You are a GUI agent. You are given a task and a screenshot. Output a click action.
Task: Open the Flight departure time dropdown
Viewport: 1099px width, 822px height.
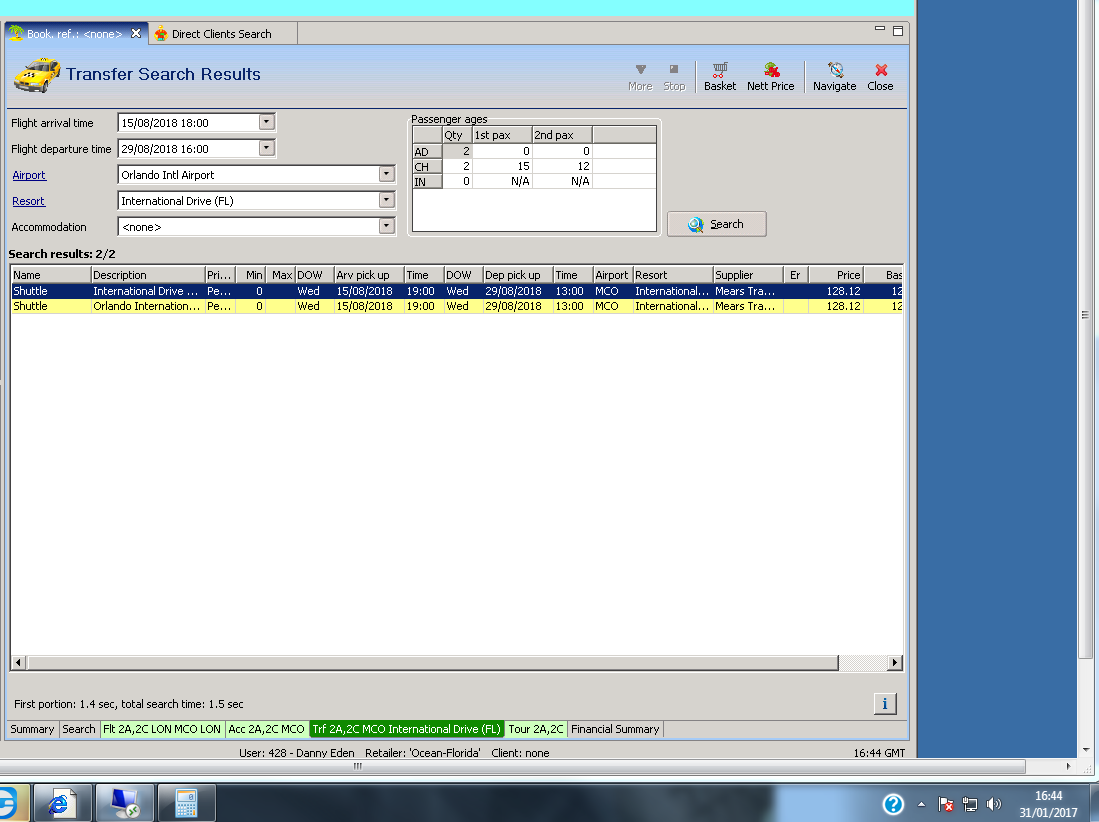266,148
